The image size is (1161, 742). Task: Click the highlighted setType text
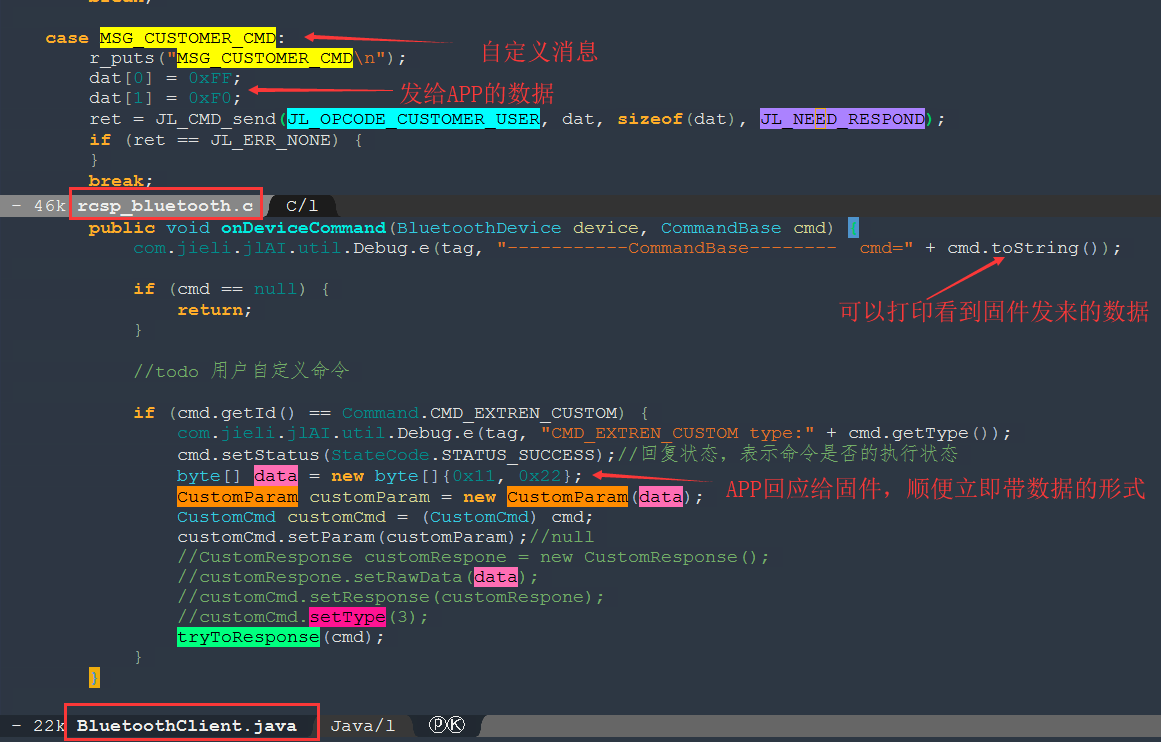pos(347,616)
